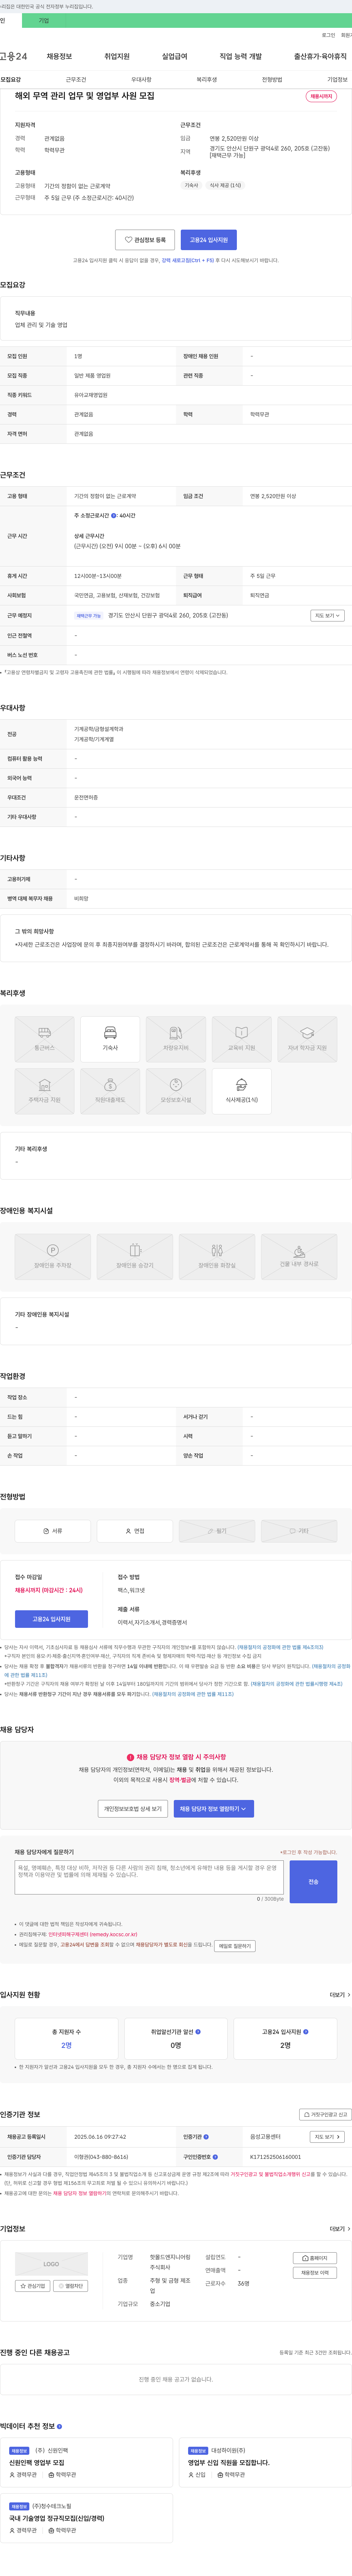Click the 필기 selection step

pos(217,1531)
